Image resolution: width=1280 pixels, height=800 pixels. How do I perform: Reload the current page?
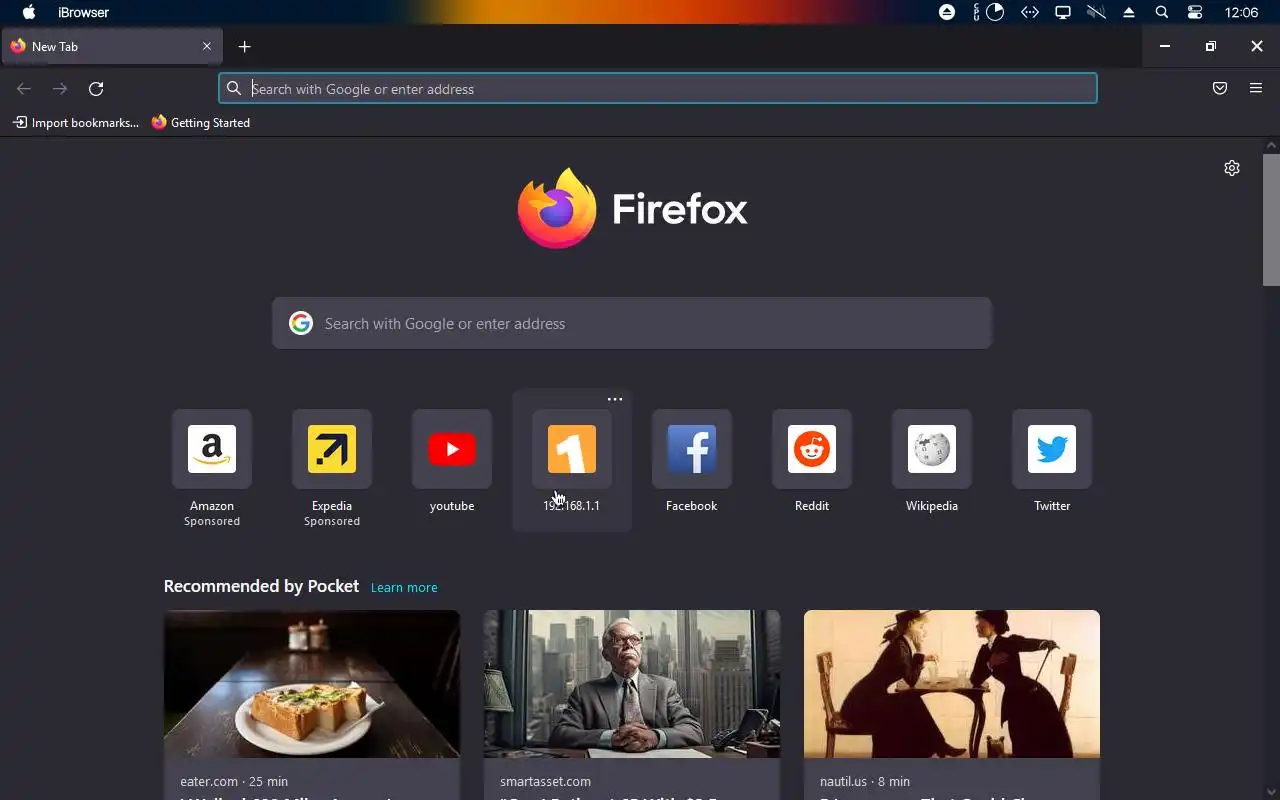tap(96, 89)
